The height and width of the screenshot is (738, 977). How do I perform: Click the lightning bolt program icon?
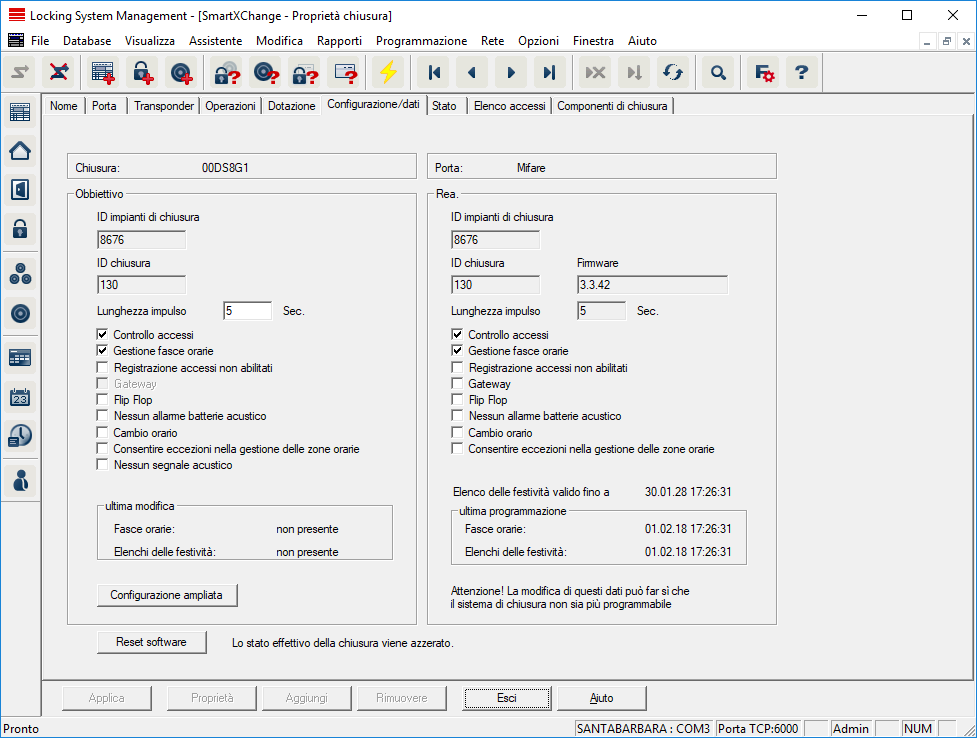click(x=388, y=72)
